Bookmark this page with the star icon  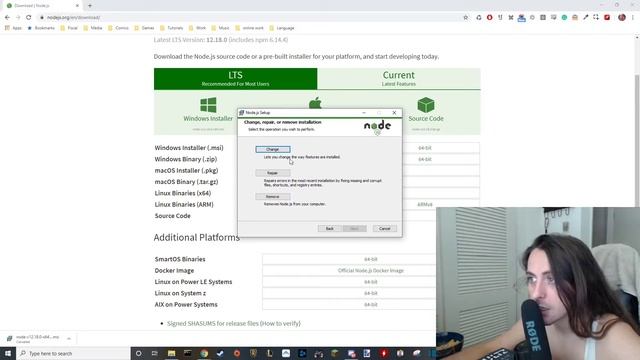tap(466, 18)
